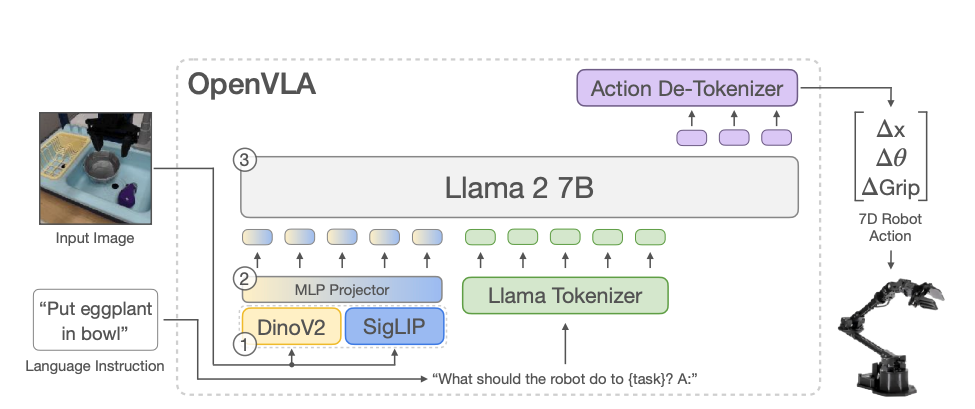Click the first purple action token
The image size is (975, 409).
pos(692,137)
